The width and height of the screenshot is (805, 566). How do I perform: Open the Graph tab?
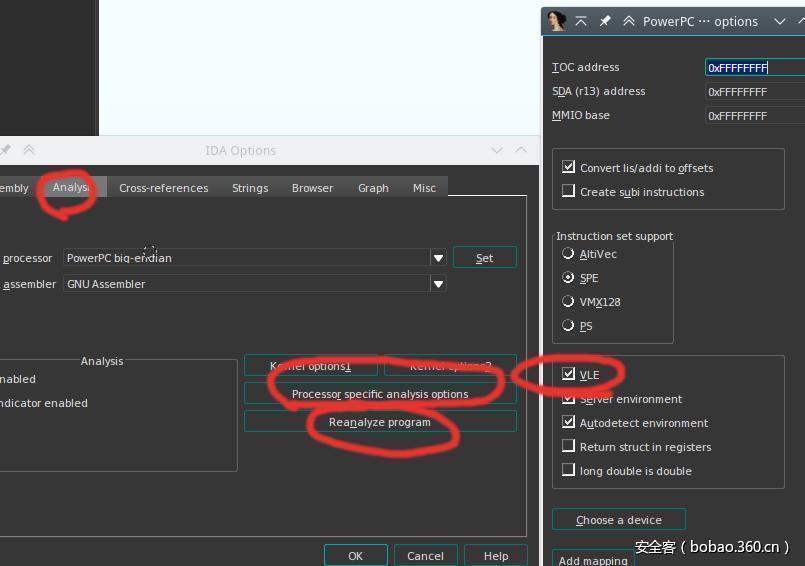pos(373,188)
